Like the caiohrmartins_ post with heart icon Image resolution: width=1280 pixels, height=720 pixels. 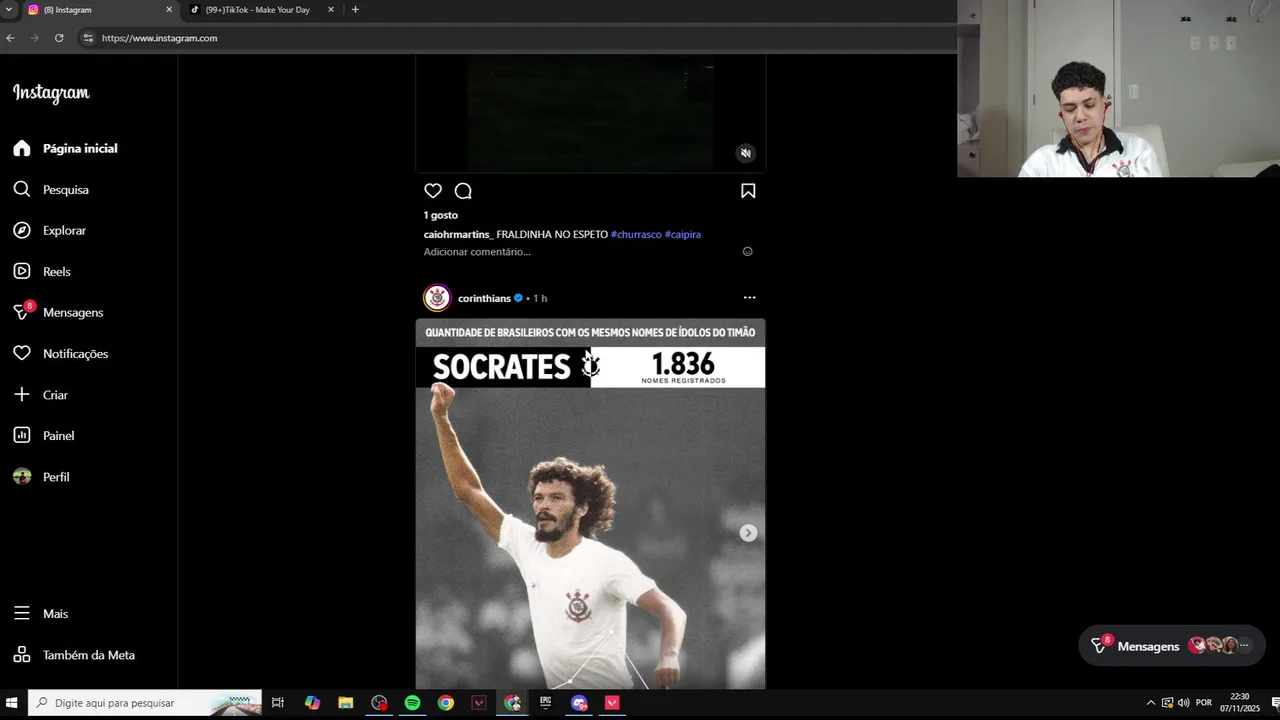(x=433, y=191)
